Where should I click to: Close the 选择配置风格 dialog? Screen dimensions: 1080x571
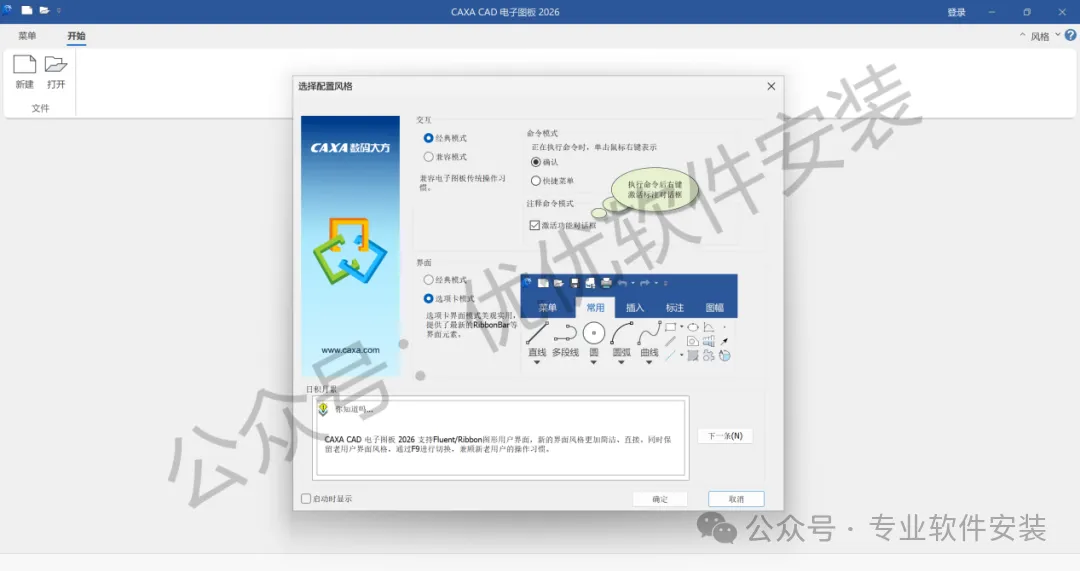(771, 86)
